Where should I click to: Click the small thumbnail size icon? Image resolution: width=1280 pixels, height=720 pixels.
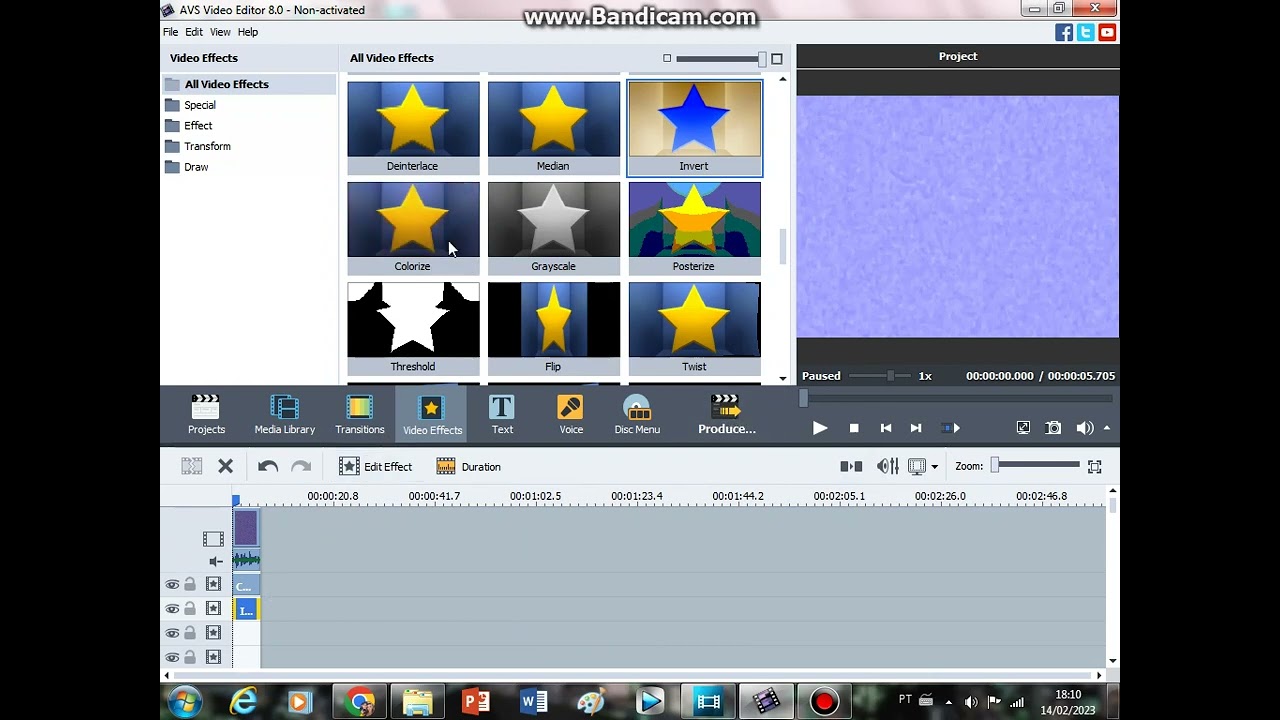(667, 58)
